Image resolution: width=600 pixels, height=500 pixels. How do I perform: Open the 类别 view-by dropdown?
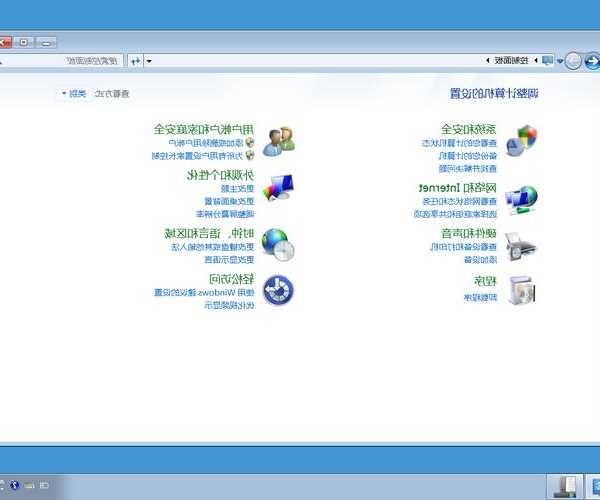[x=74, y=93]
